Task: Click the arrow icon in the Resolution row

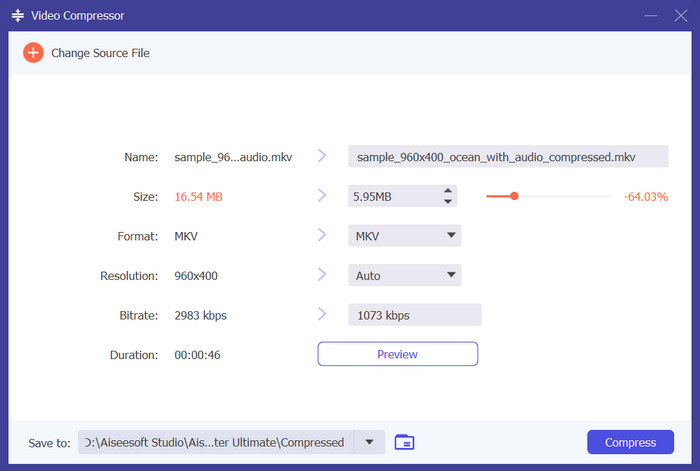Action: pyautogui.click(x=322, y=275)
